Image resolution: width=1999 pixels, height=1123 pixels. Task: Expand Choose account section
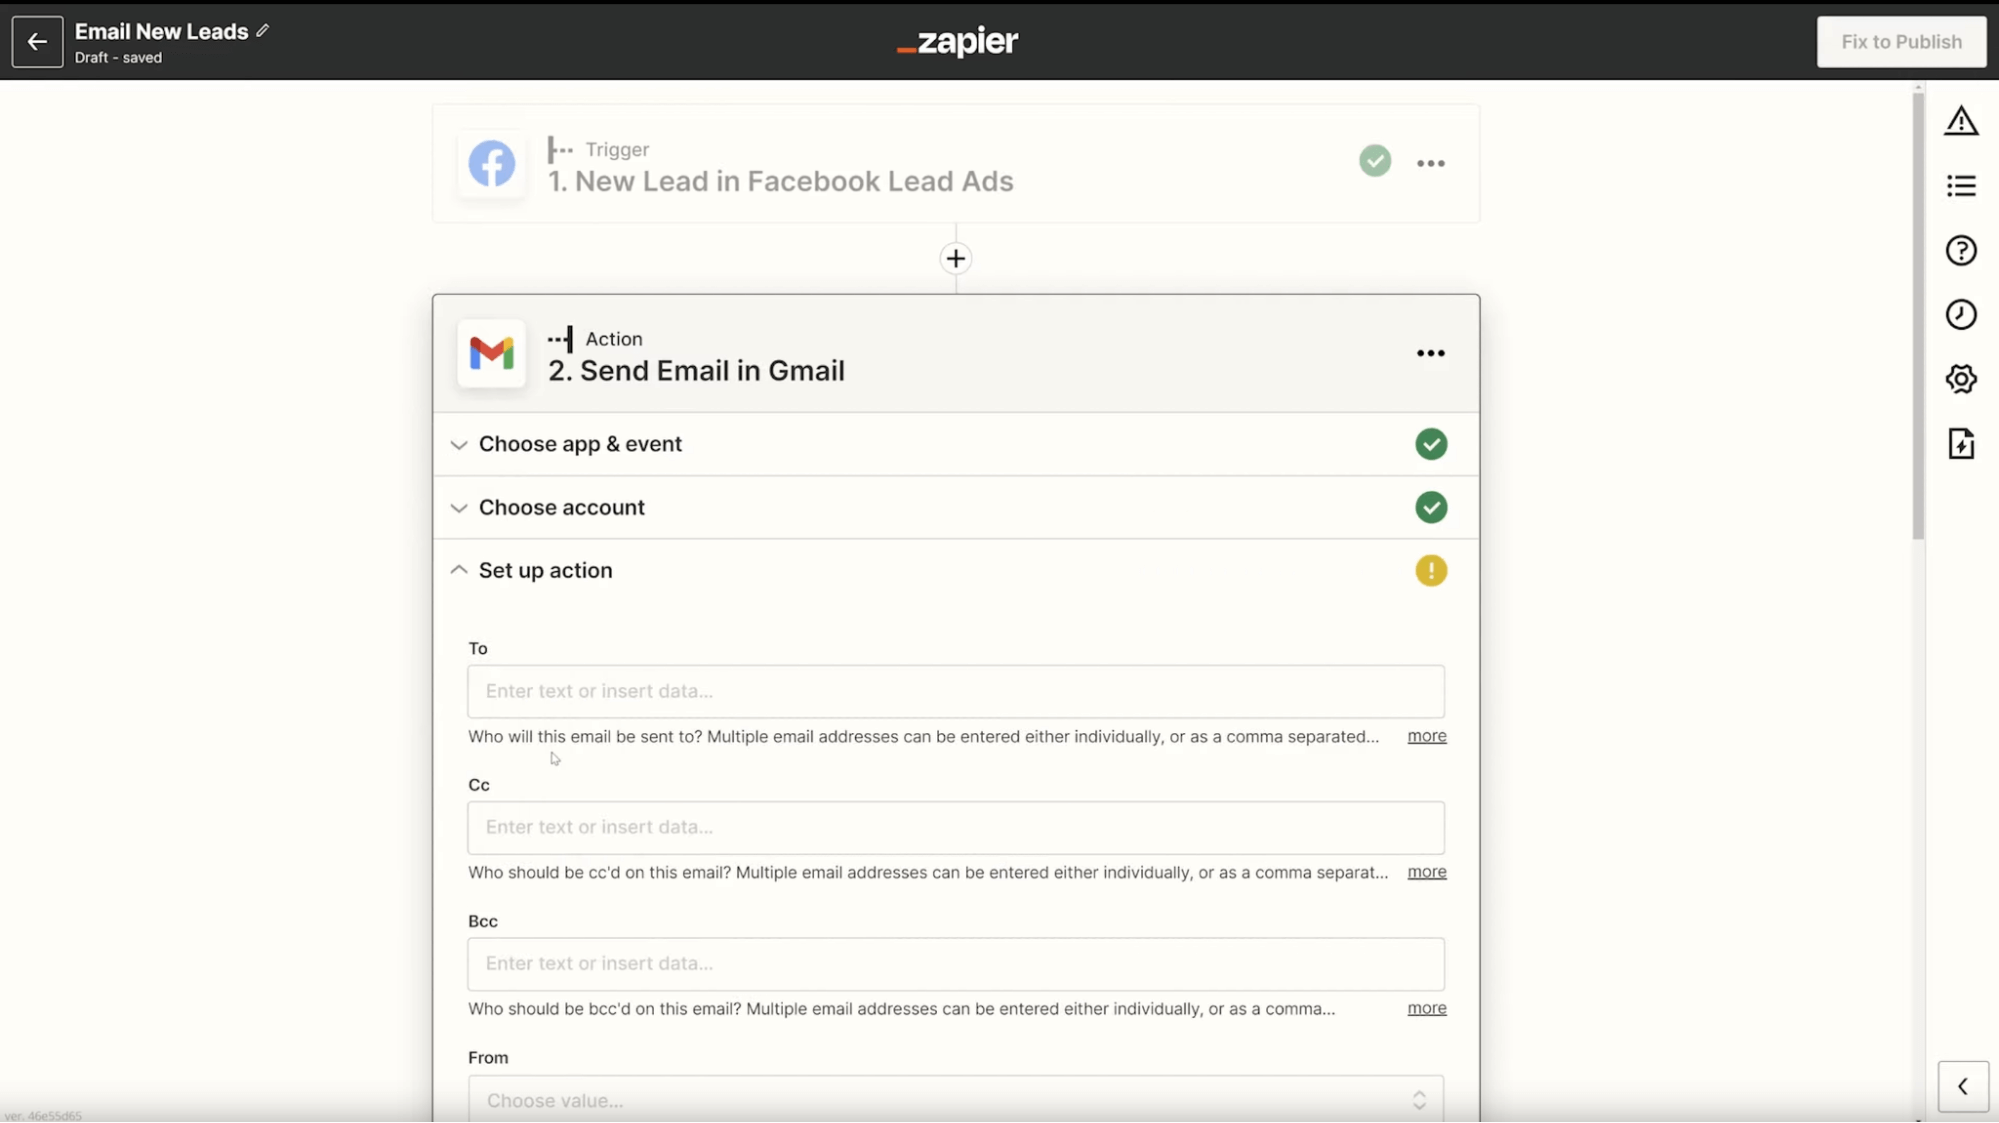pyautogui.click(x=955, y=507)
